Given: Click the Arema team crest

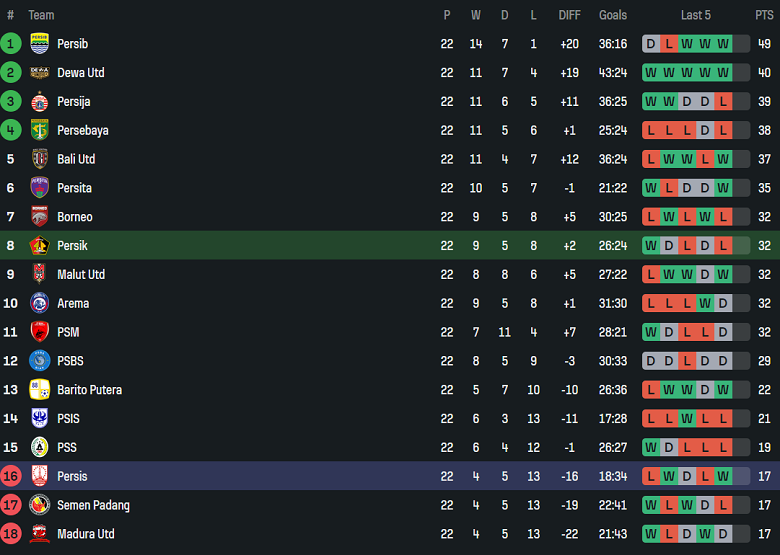Looking at the screenshot, I should point(40,303).
